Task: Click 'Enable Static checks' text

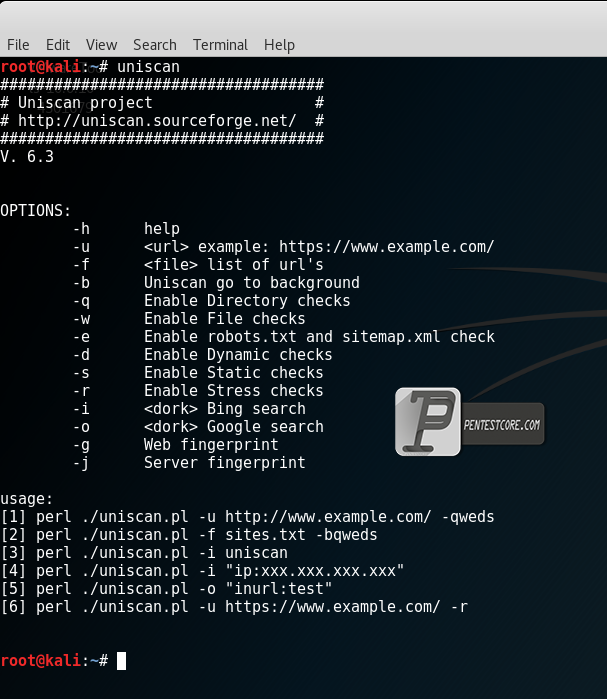Action: (234, 373)
